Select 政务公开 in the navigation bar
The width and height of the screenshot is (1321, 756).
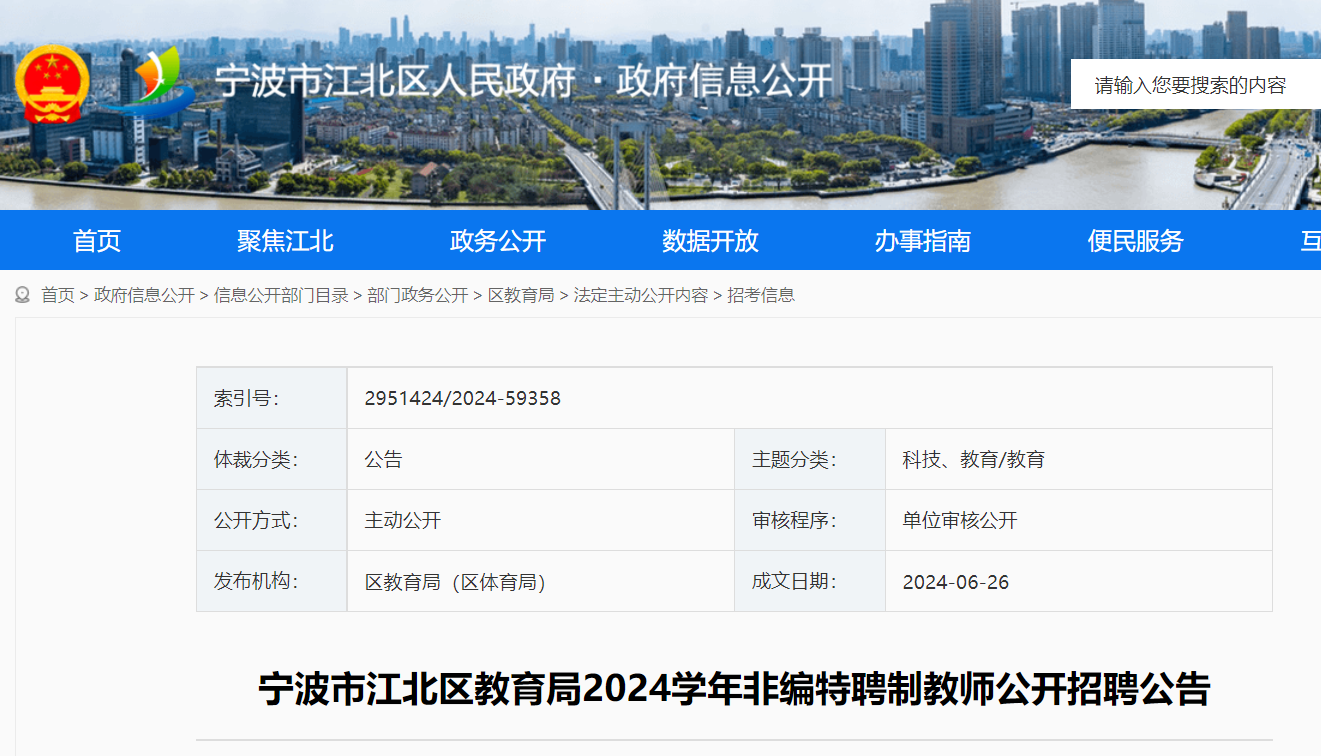(498, 241)
